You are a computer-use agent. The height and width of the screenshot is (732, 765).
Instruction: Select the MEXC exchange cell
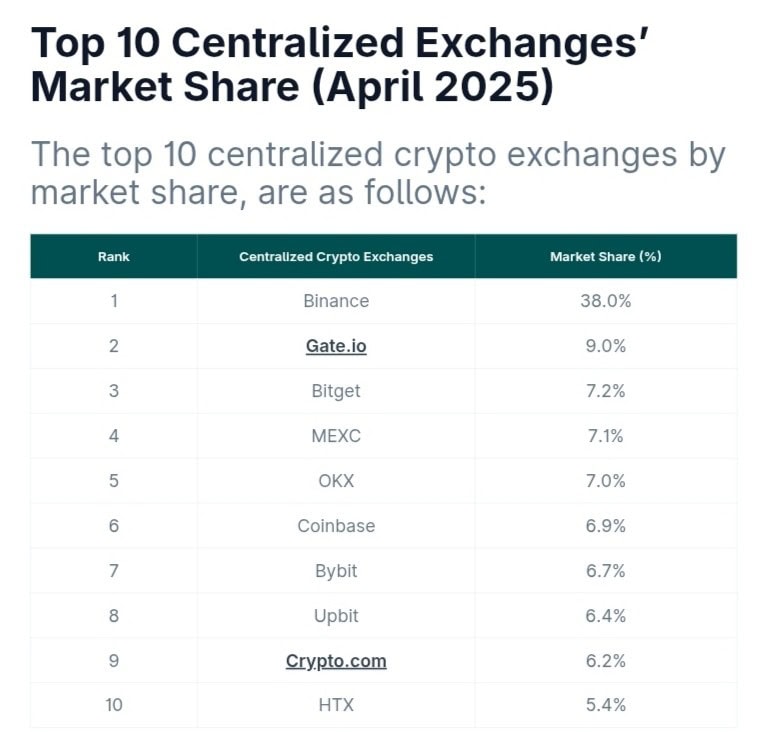pos(336,436)
